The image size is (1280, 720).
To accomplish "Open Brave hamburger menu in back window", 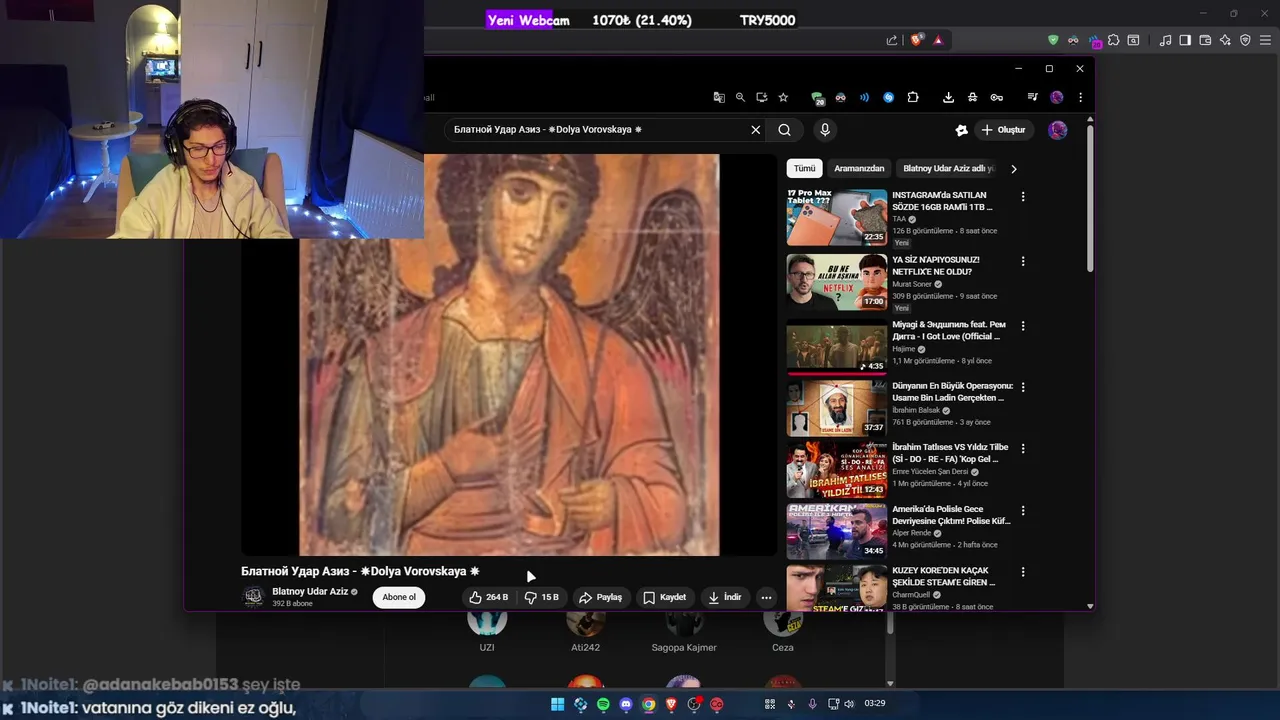I will click(x=1265, y=40).
